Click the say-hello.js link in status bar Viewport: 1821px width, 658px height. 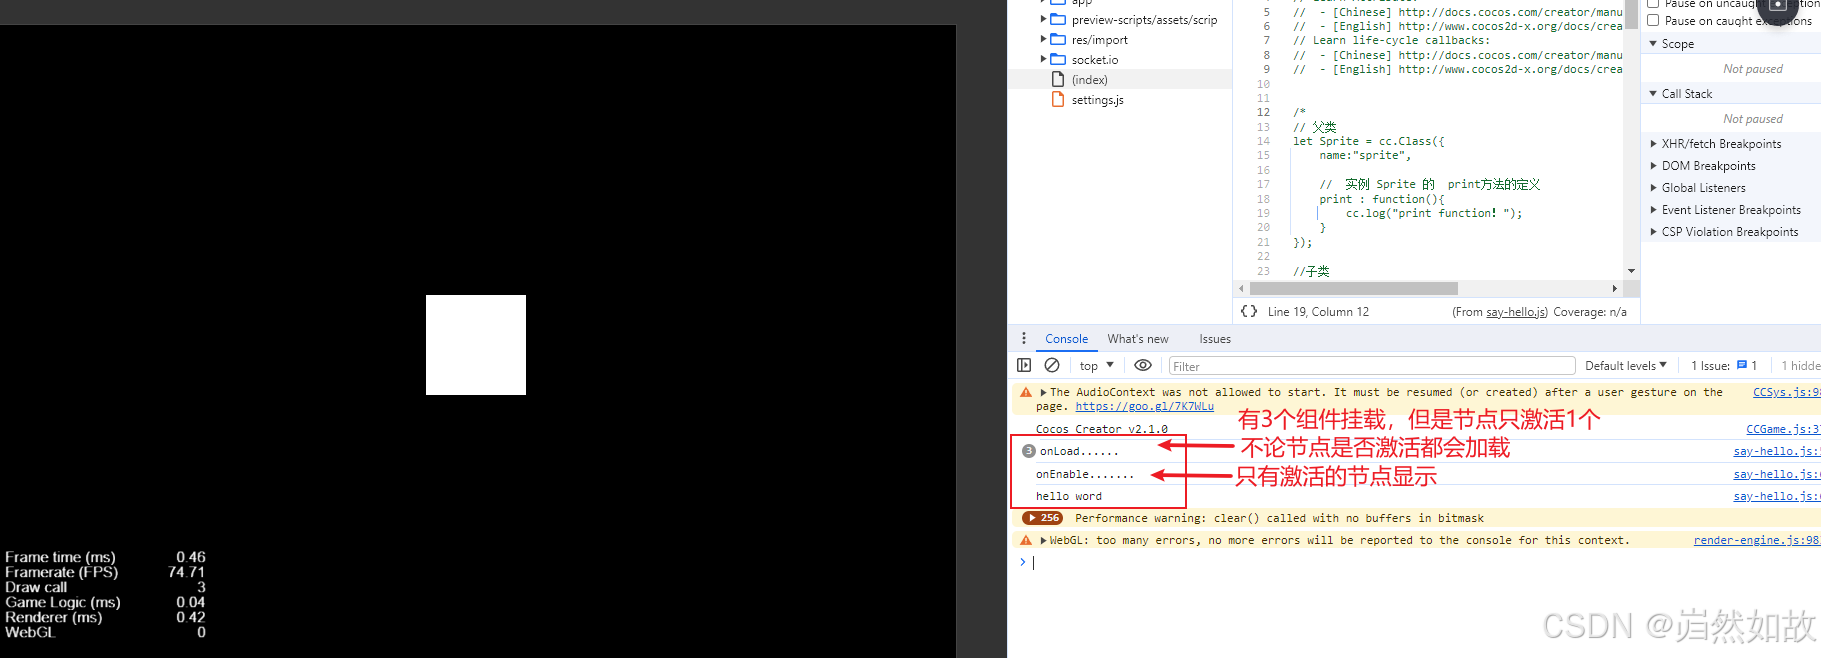click(1516, 312)
